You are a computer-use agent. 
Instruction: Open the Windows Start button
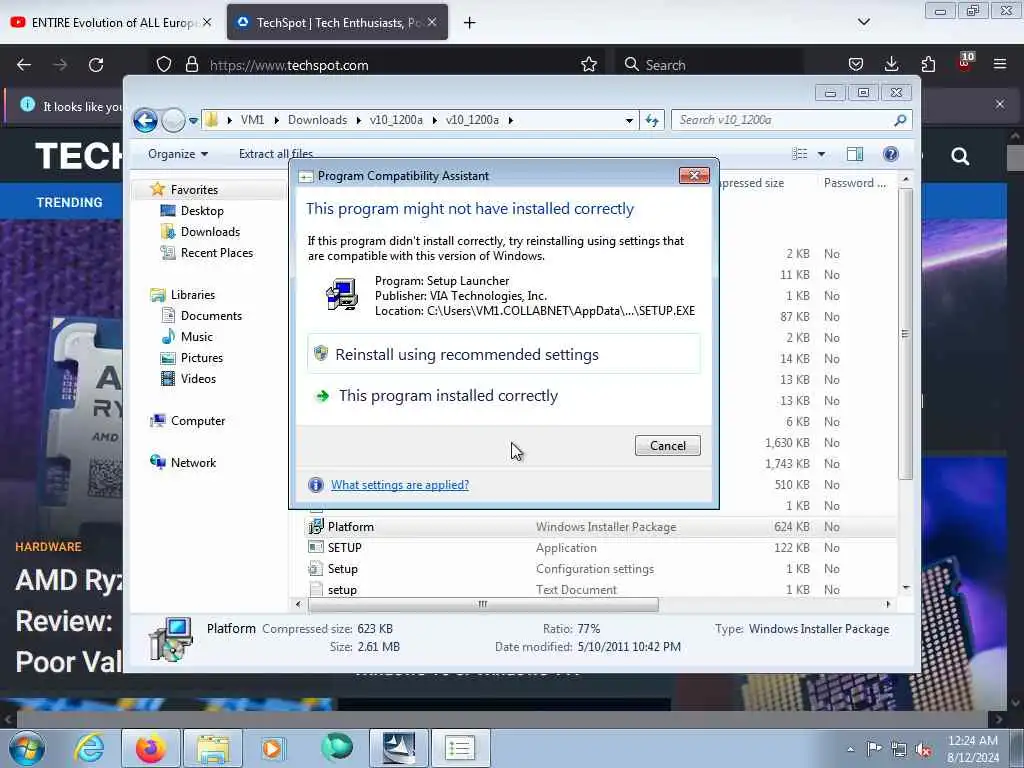coord(27,748)
